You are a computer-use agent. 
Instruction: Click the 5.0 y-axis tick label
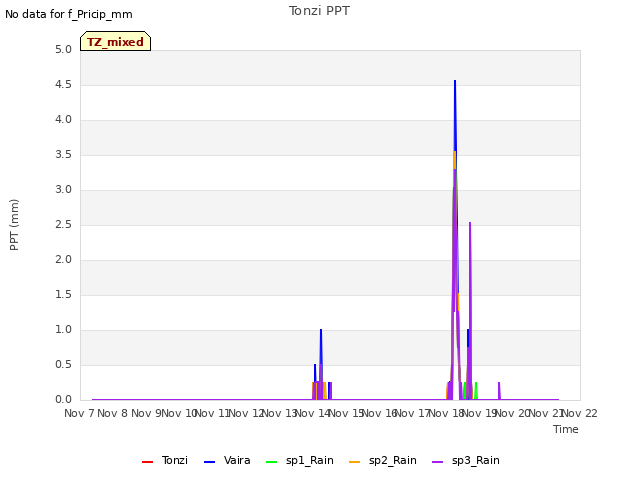pos(64,49)
